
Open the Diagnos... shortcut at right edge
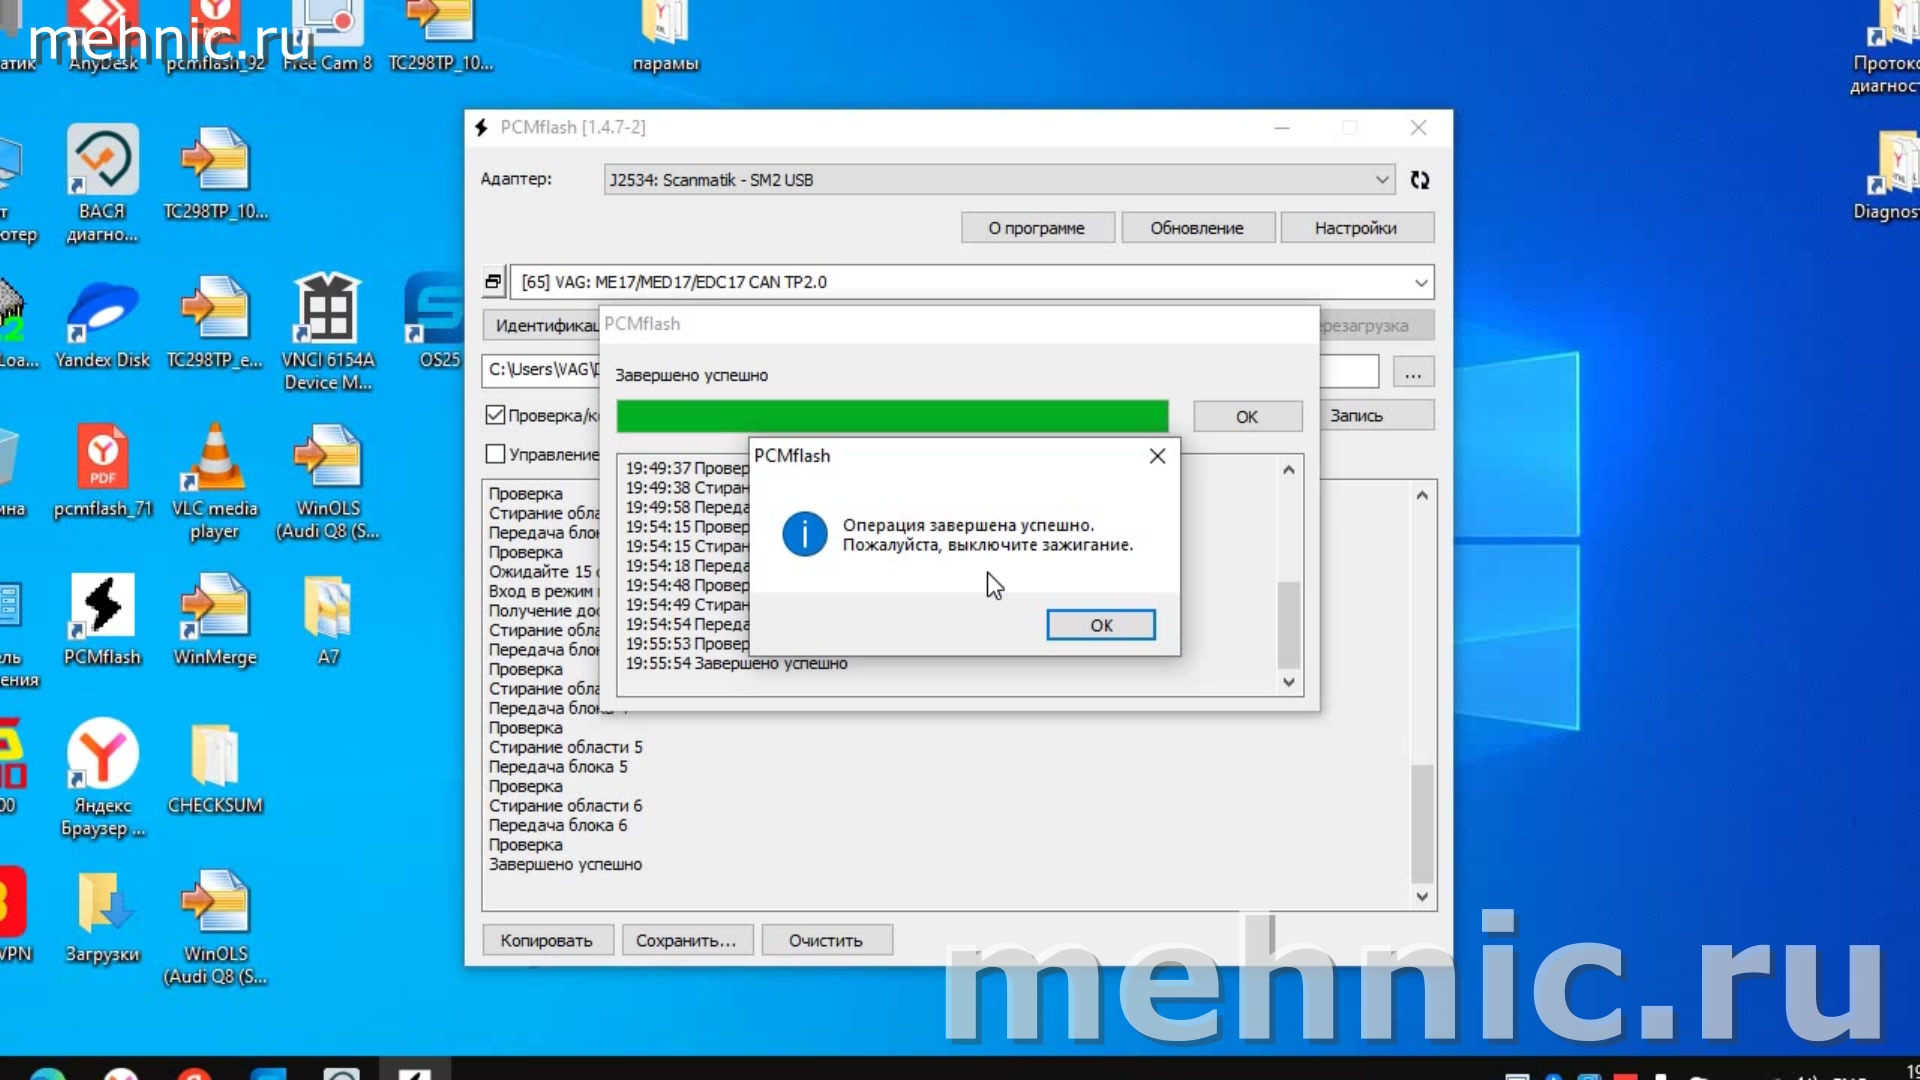point(1890,175)
